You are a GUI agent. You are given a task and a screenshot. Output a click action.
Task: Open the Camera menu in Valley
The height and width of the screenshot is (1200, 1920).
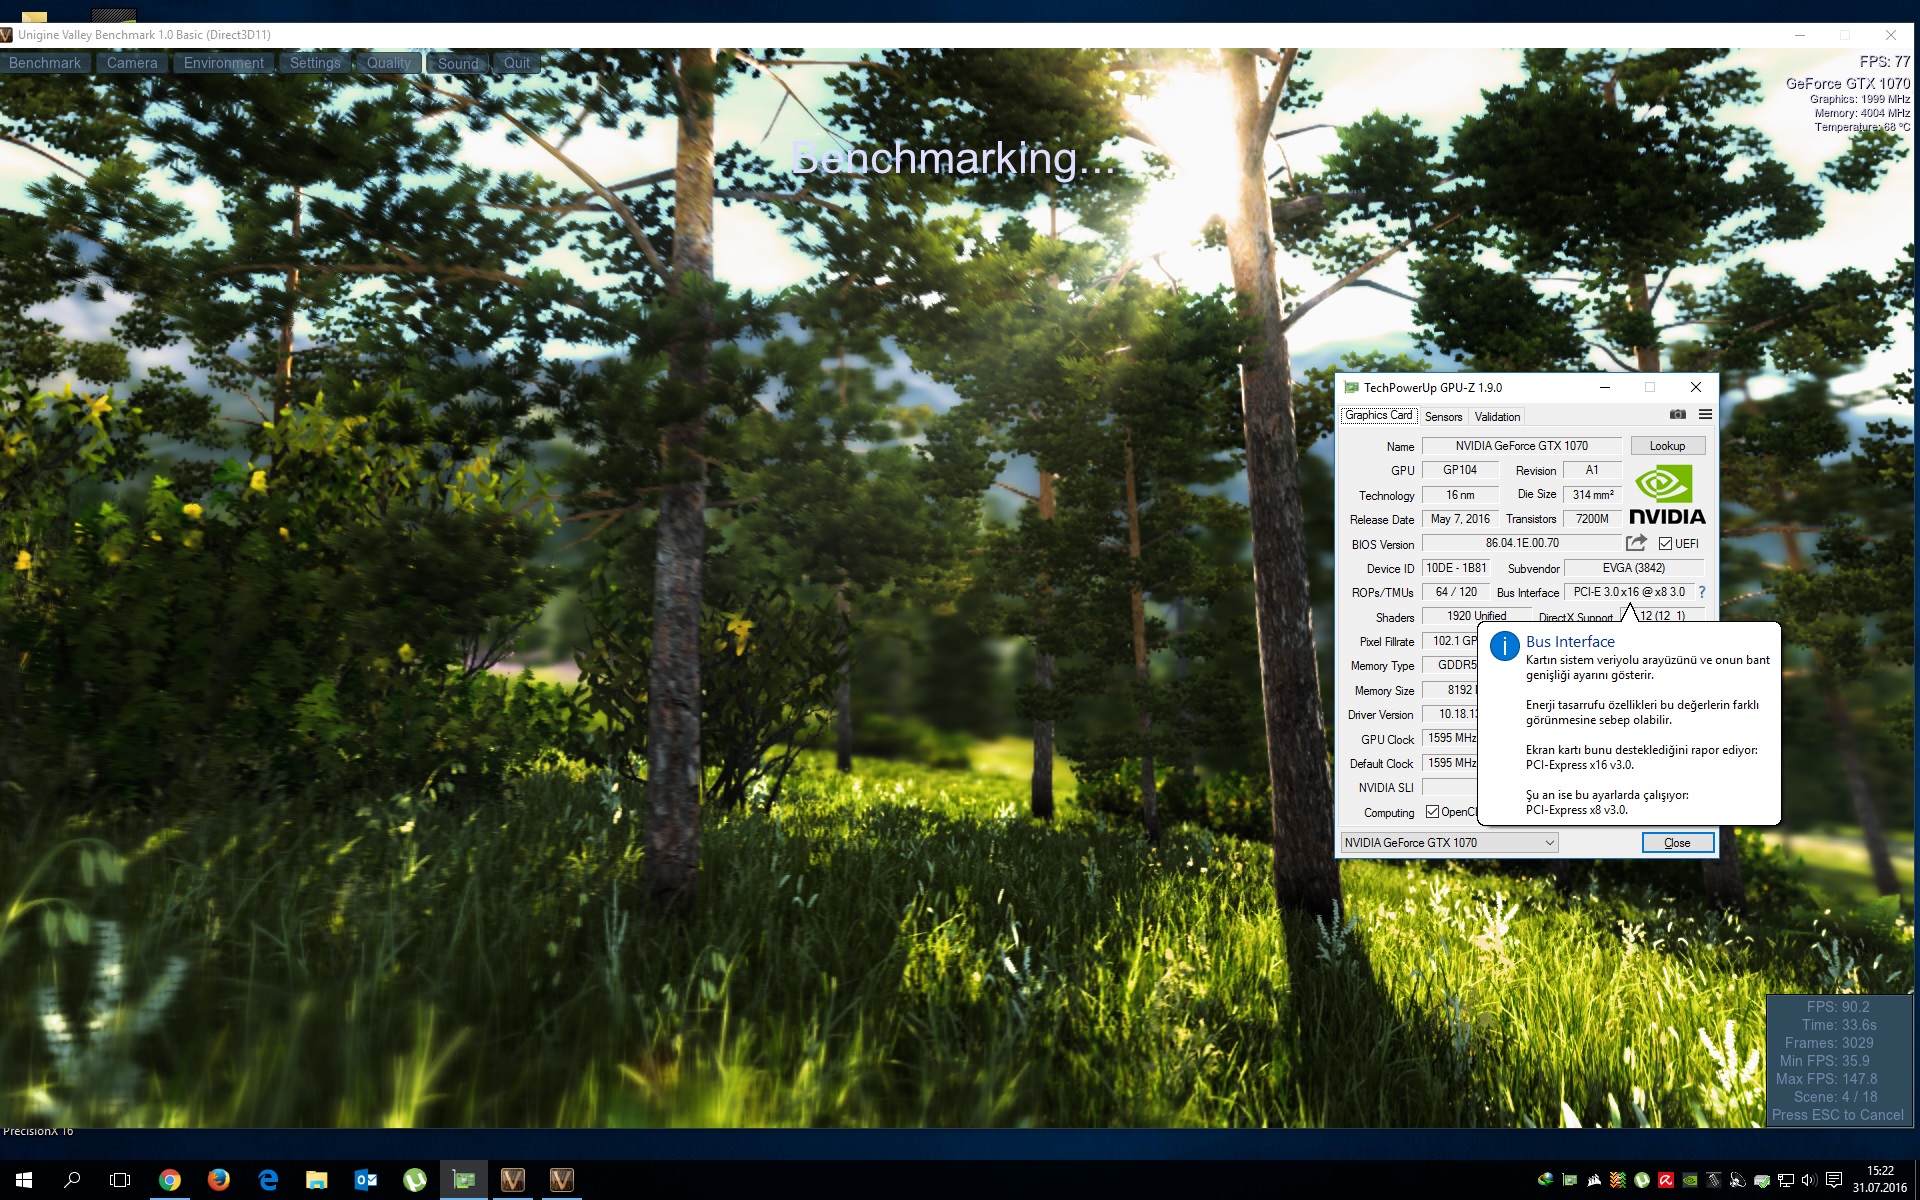click(132, 63)
